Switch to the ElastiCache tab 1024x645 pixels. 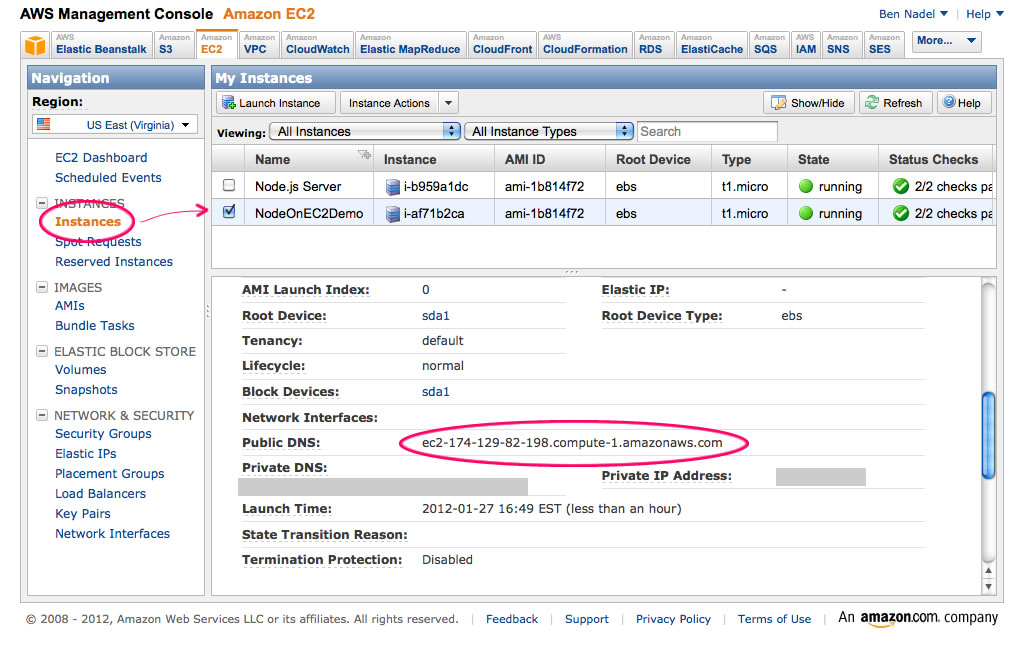pyautogui.click(x=712, y=44)
